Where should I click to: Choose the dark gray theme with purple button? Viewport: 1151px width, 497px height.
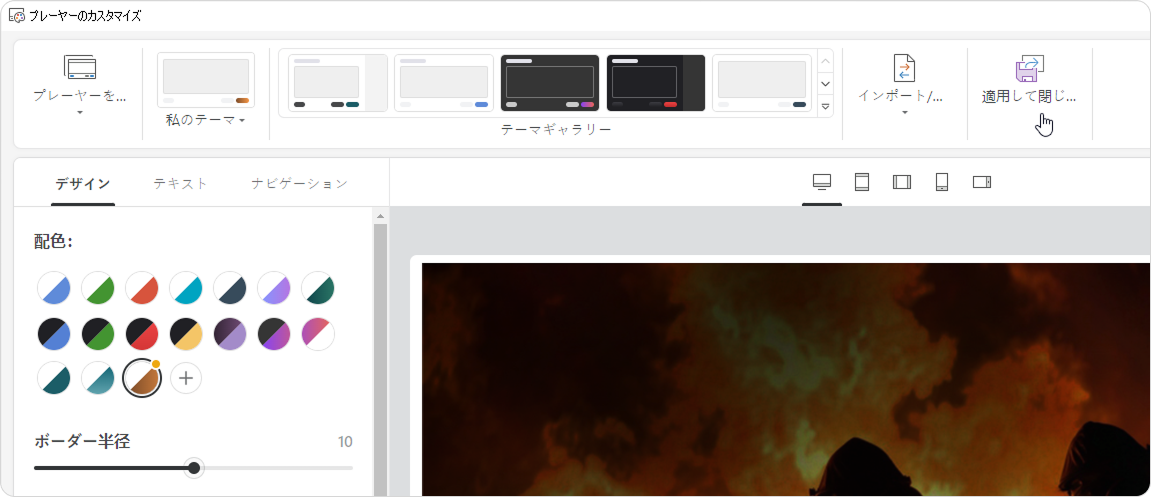click(x=550, y=83)
